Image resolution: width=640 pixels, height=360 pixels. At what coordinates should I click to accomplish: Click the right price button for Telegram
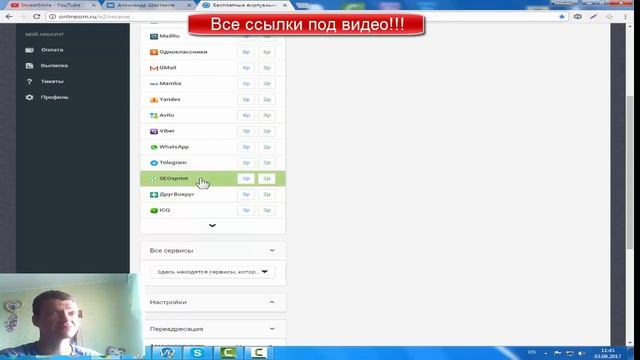[267, 163]
